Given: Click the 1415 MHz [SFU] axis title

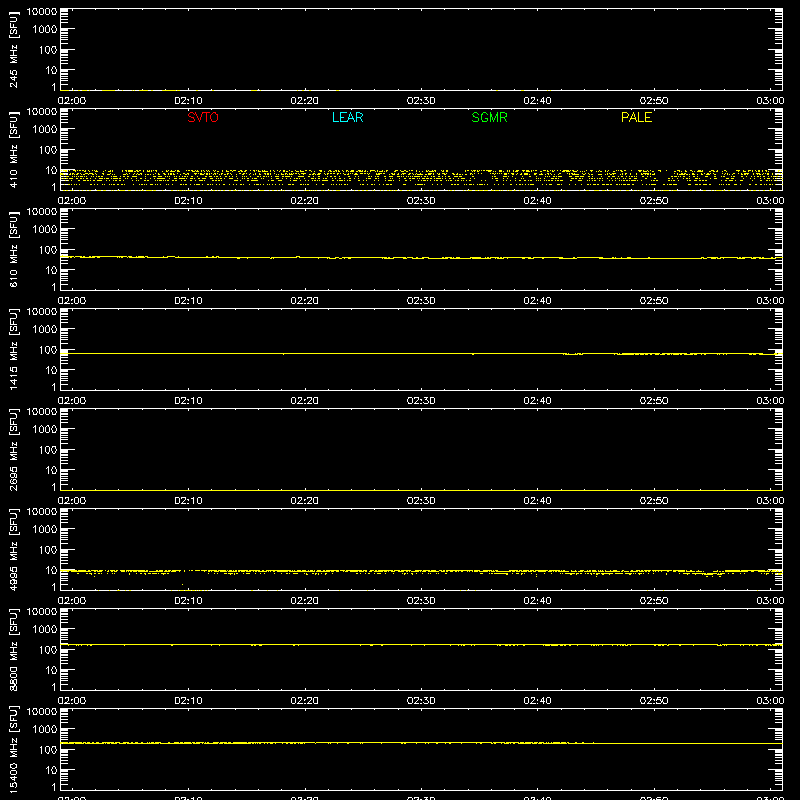Looking at the screenshot, I should click(x=13, y=349).
